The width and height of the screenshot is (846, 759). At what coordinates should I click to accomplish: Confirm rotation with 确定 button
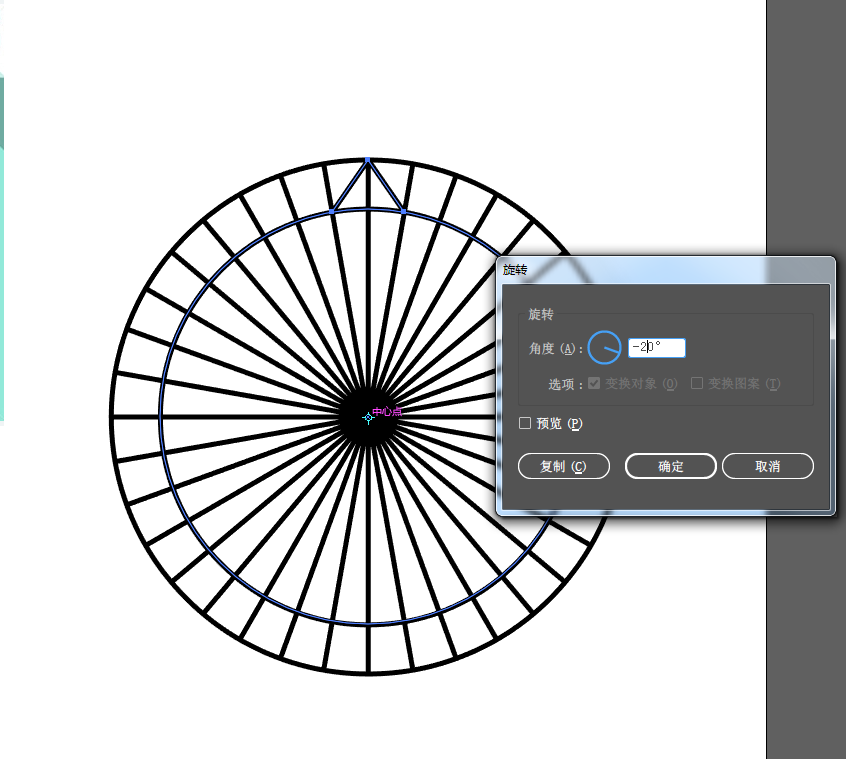tap(671, 466)
